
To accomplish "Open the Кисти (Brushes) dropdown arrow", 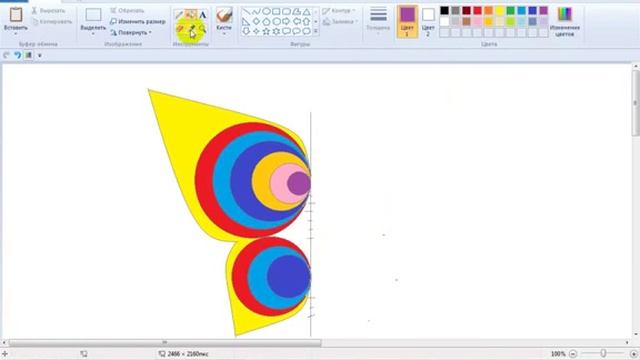I will click(224, 34).
